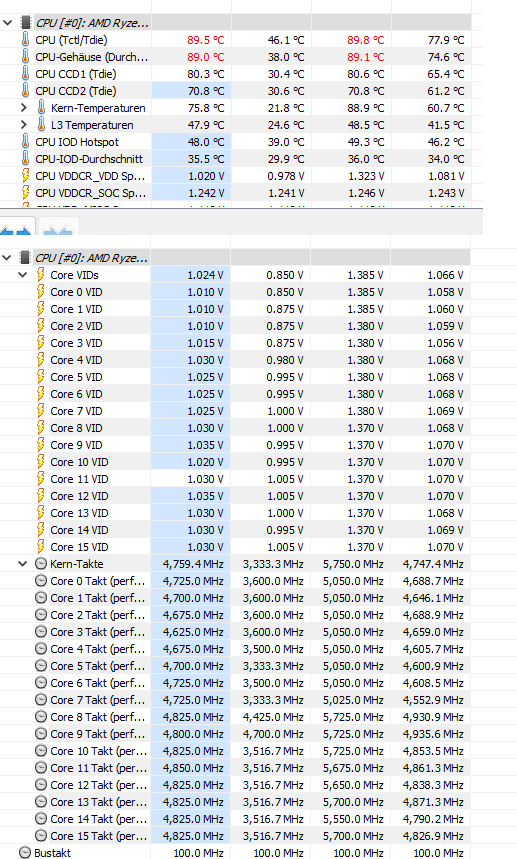The width and height of the screenshot is (517, 859).
Task: Collapse the top CPU [#0] AMD Ryzen group
Action: coord(8,23)
